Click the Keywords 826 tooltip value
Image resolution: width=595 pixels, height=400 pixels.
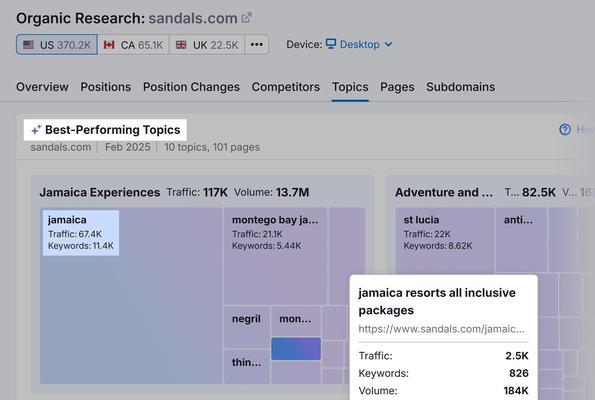[519, 373]
